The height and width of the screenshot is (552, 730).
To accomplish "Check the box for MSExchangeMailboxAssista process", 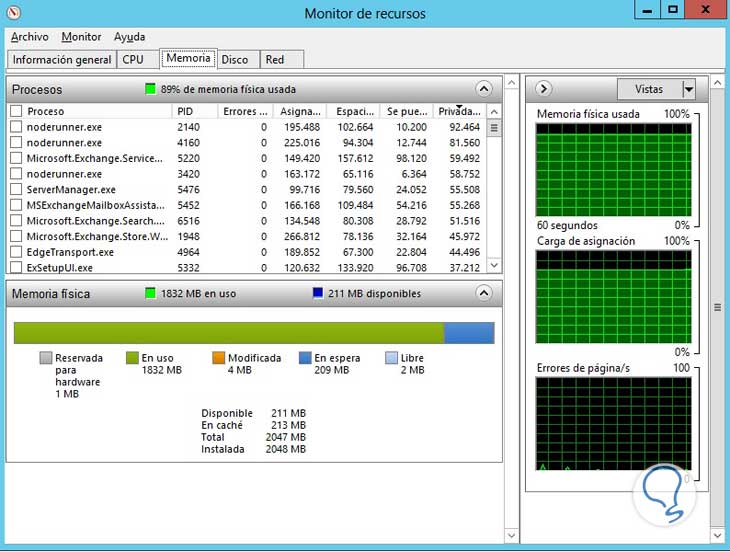I will pyautogui.click(x=16, y=205).
